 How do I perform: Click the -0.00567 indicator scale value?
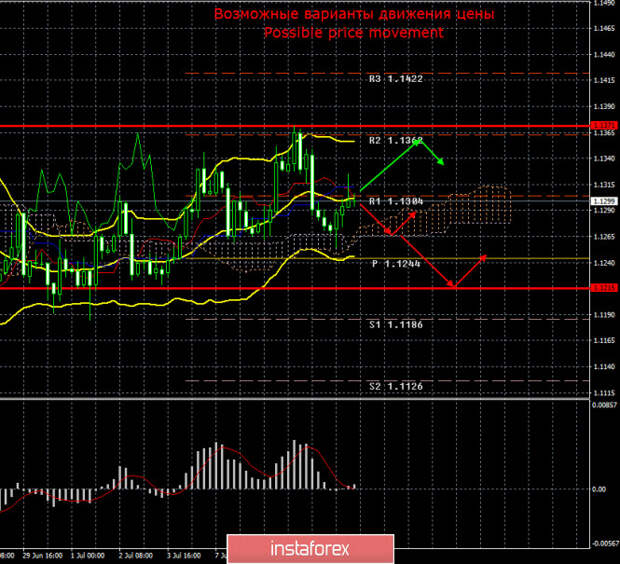pos(605,544)
